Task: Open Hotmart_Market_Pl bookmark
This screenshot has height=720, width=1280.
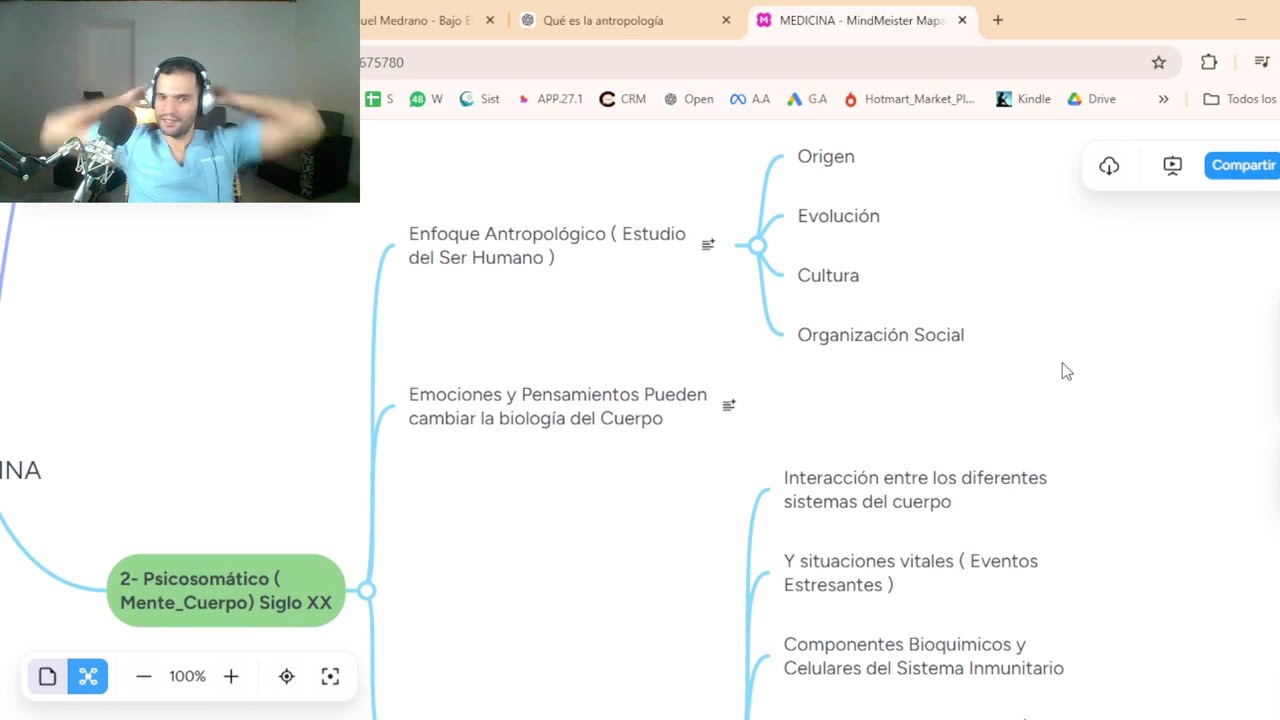Action: (909, 99)
